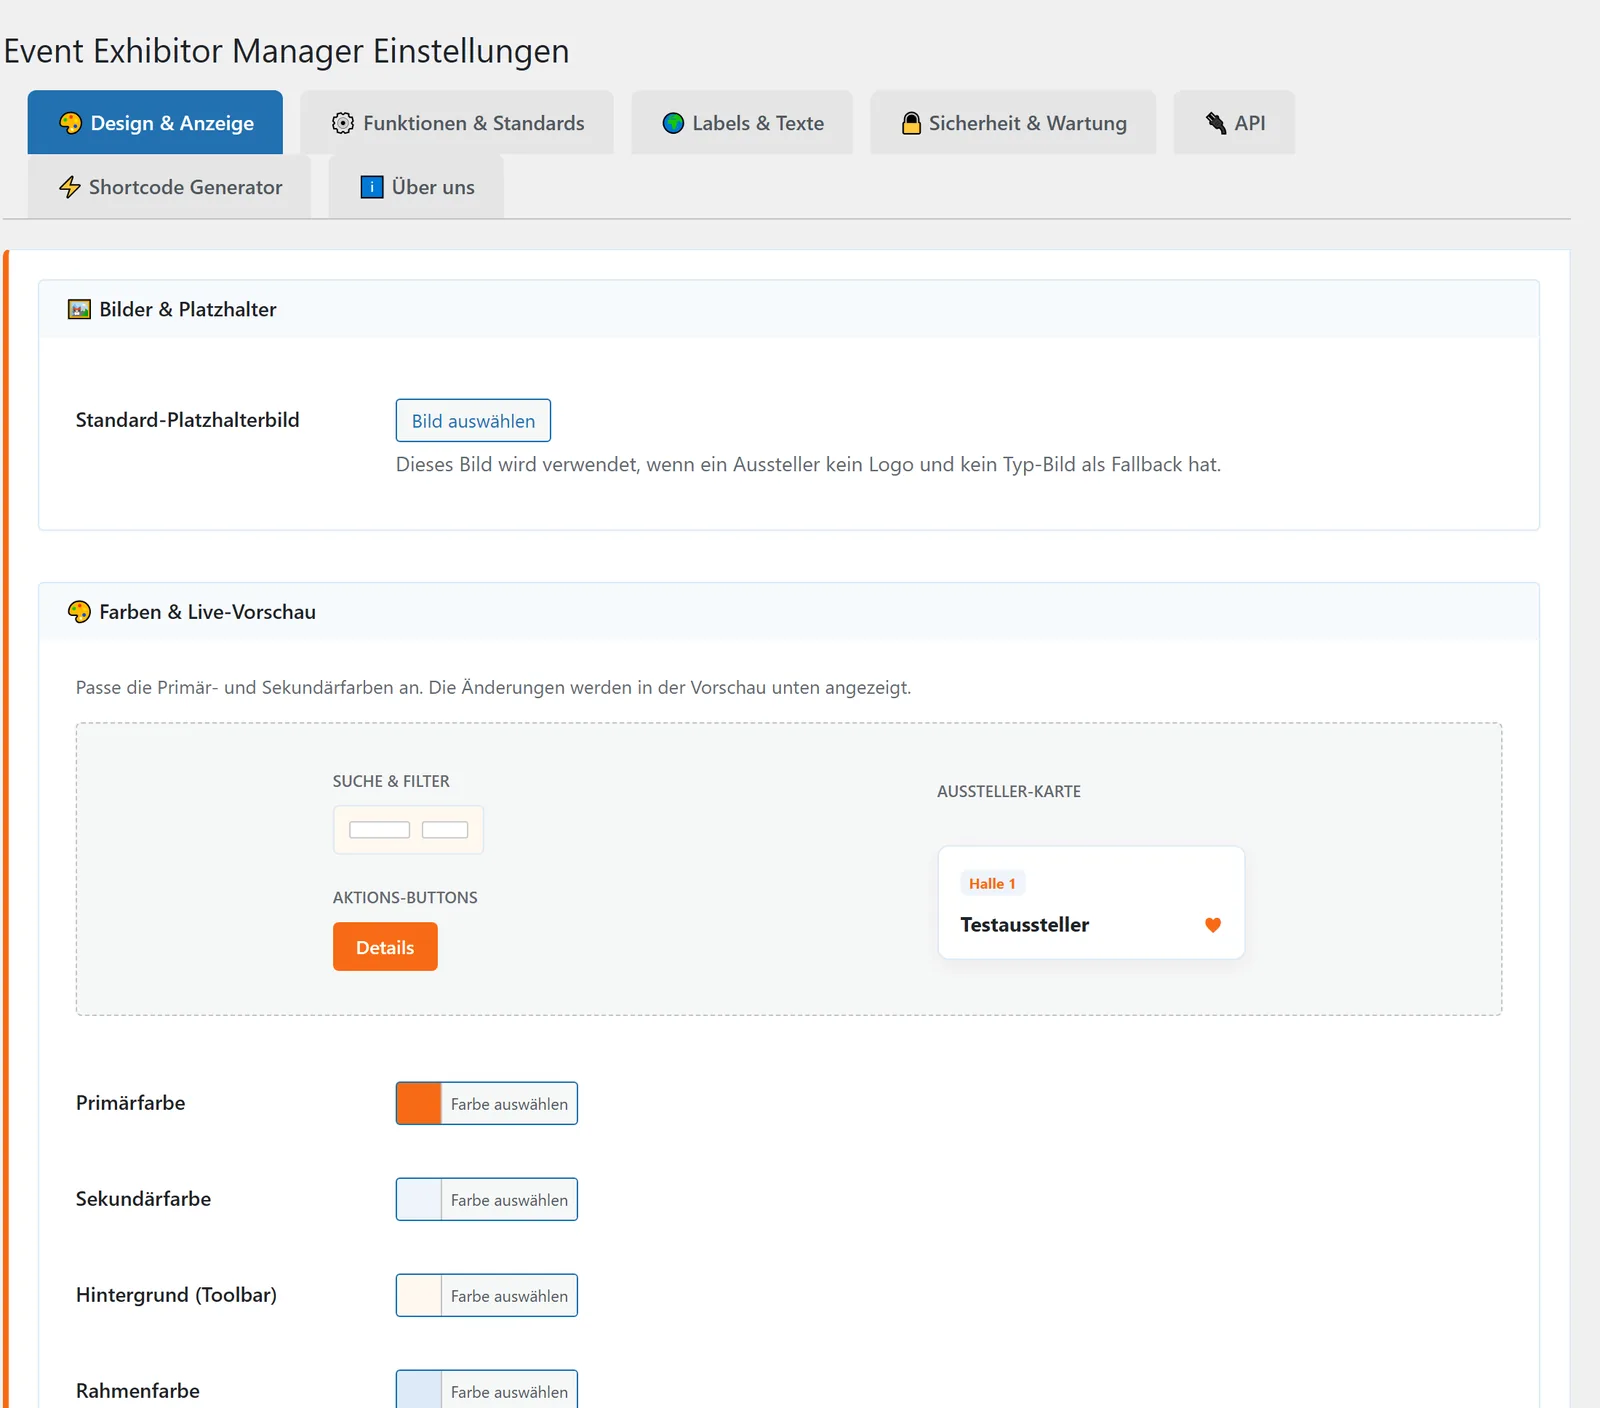The image size is (1600, 1408).
Task: Go to the Shortcode Generator tab
Action: click(169, 186)
